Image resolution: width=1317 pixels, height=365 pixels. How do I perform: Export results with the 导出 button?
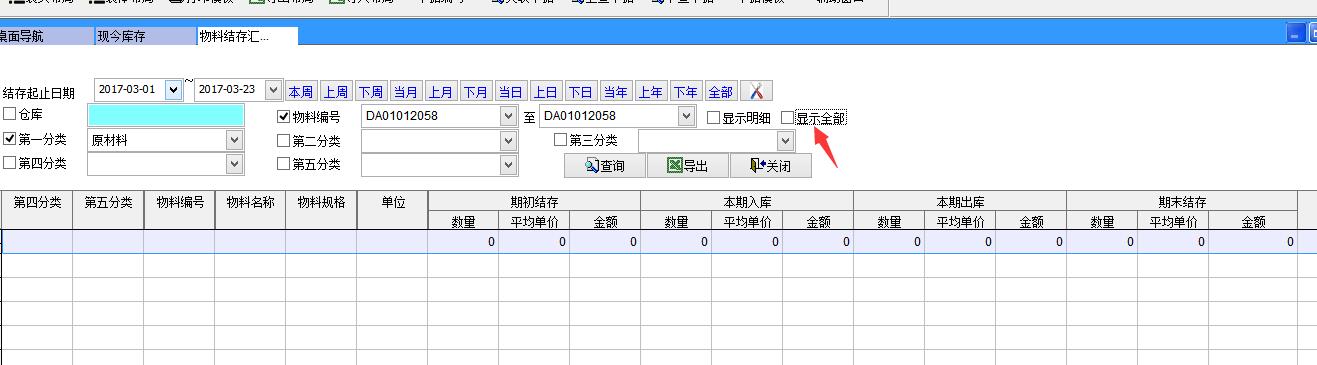click(x=688, y=166)
